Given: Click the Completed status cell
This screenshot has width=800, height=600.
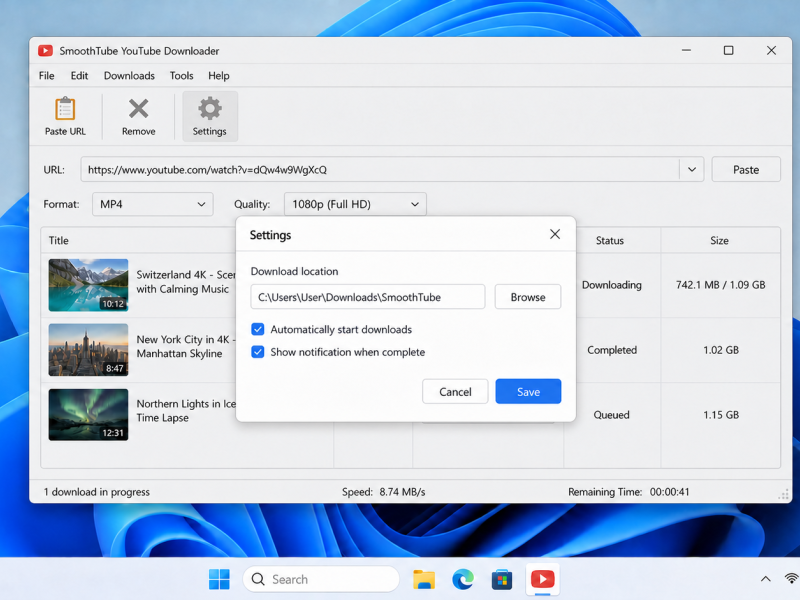Looking at the screenshot, I should [612, 350].
